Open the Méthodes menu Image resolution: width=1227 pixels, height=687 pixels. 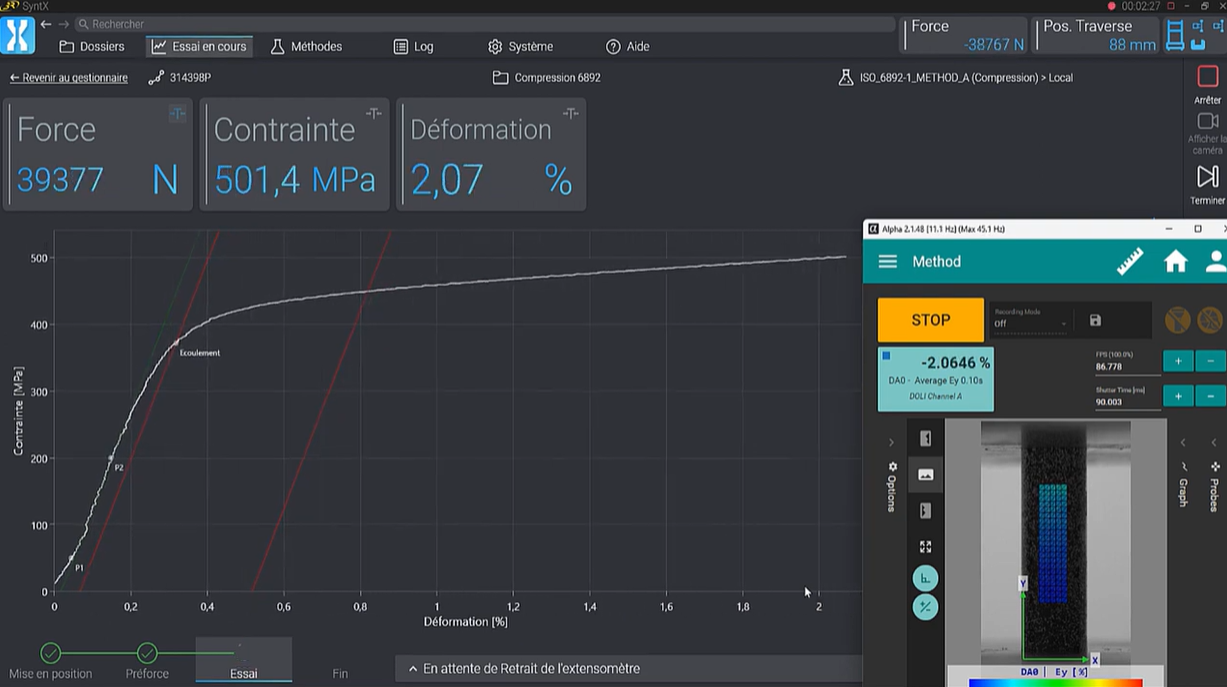[x=306, y=47]
